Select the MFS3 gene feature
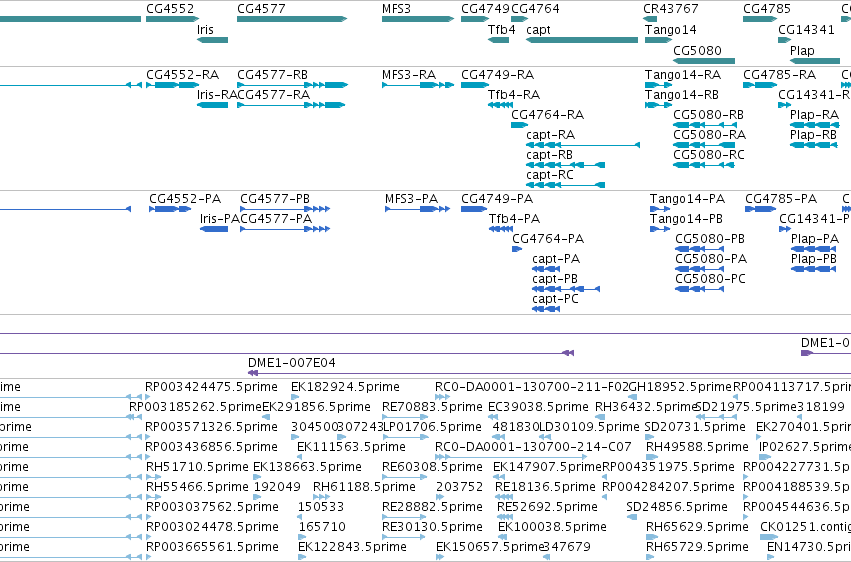The height and width of the screenshot is (562, 851). pyautogui.click(x=417, y=19)
